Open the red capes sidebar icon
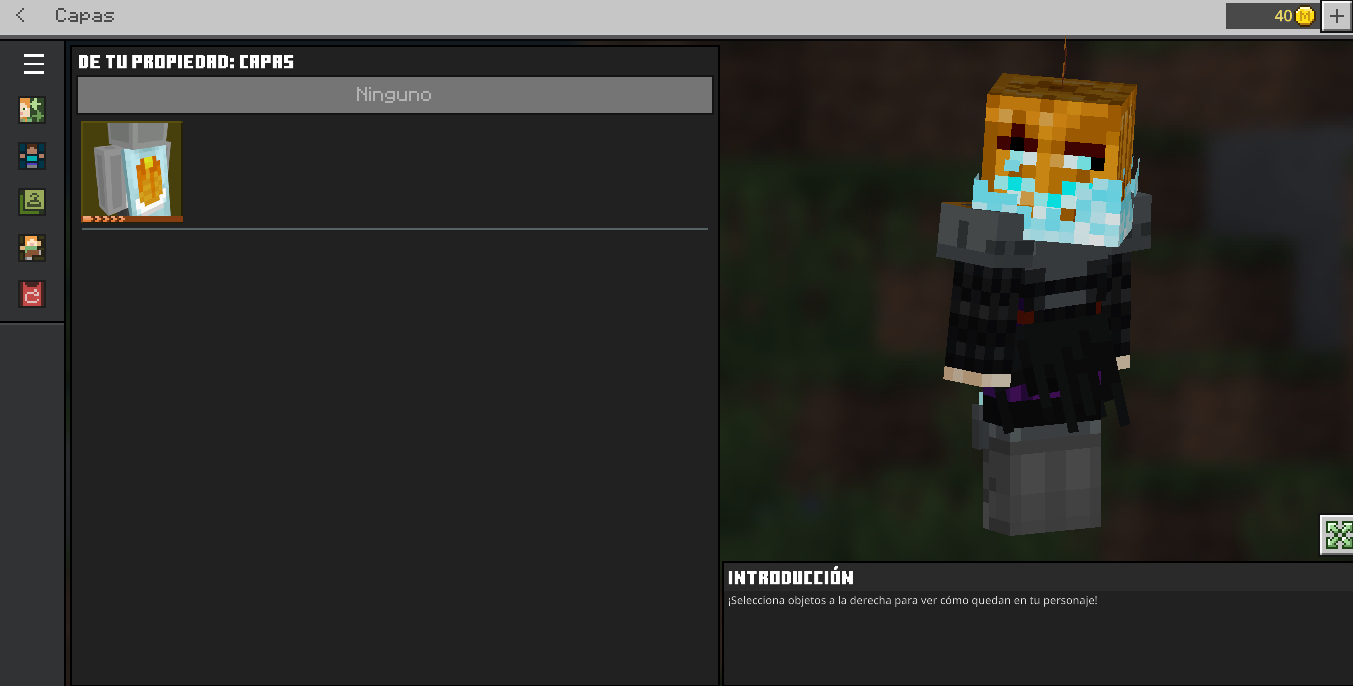The height and width of the screenshot is (686, 1353). 32,294
